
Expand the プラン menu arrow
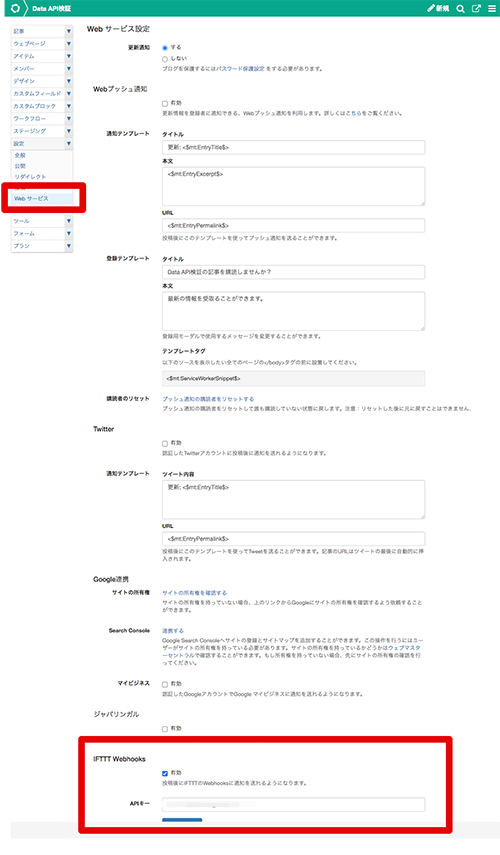click(69, 246)
